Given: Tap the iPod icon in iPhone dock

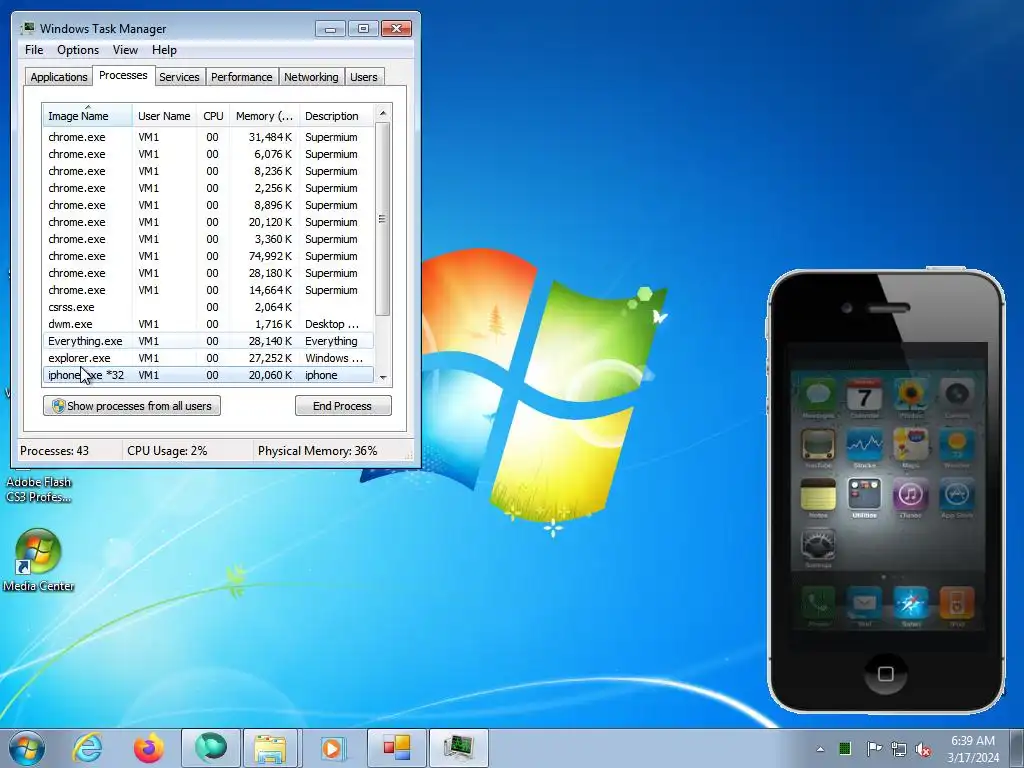Looking at the screenshot, I should pyautogui.click(x=957, y=603).
